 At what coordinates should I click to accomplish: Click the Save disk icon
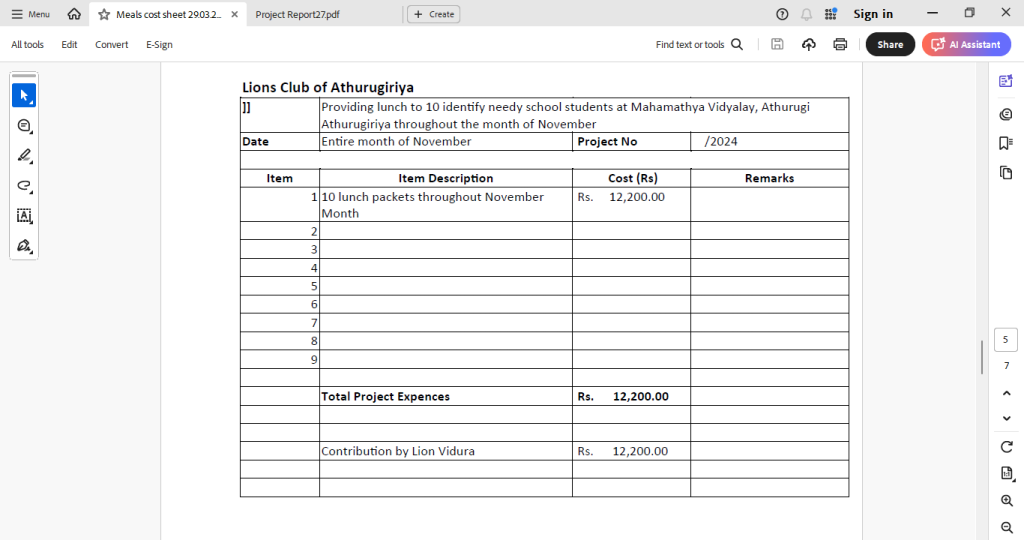(x=777, y=44)
